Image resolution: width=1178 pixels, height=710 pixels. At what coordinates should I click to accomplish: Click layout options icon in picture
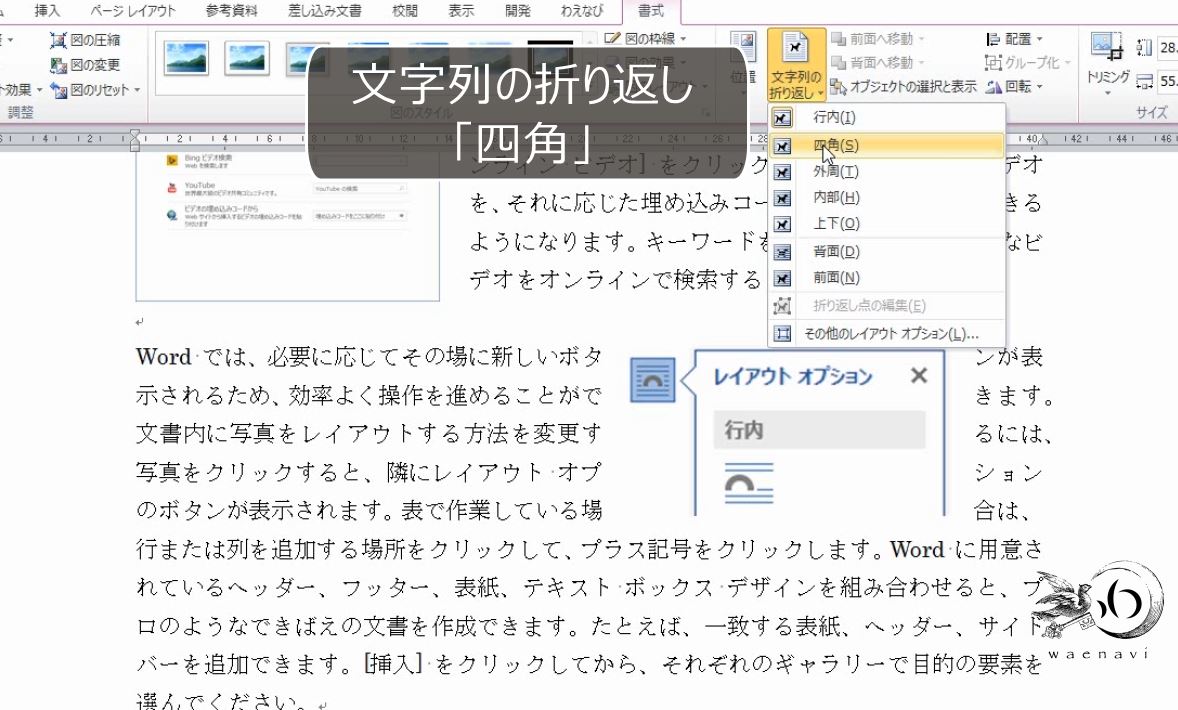pyautogui.click(x=652, y=379)
